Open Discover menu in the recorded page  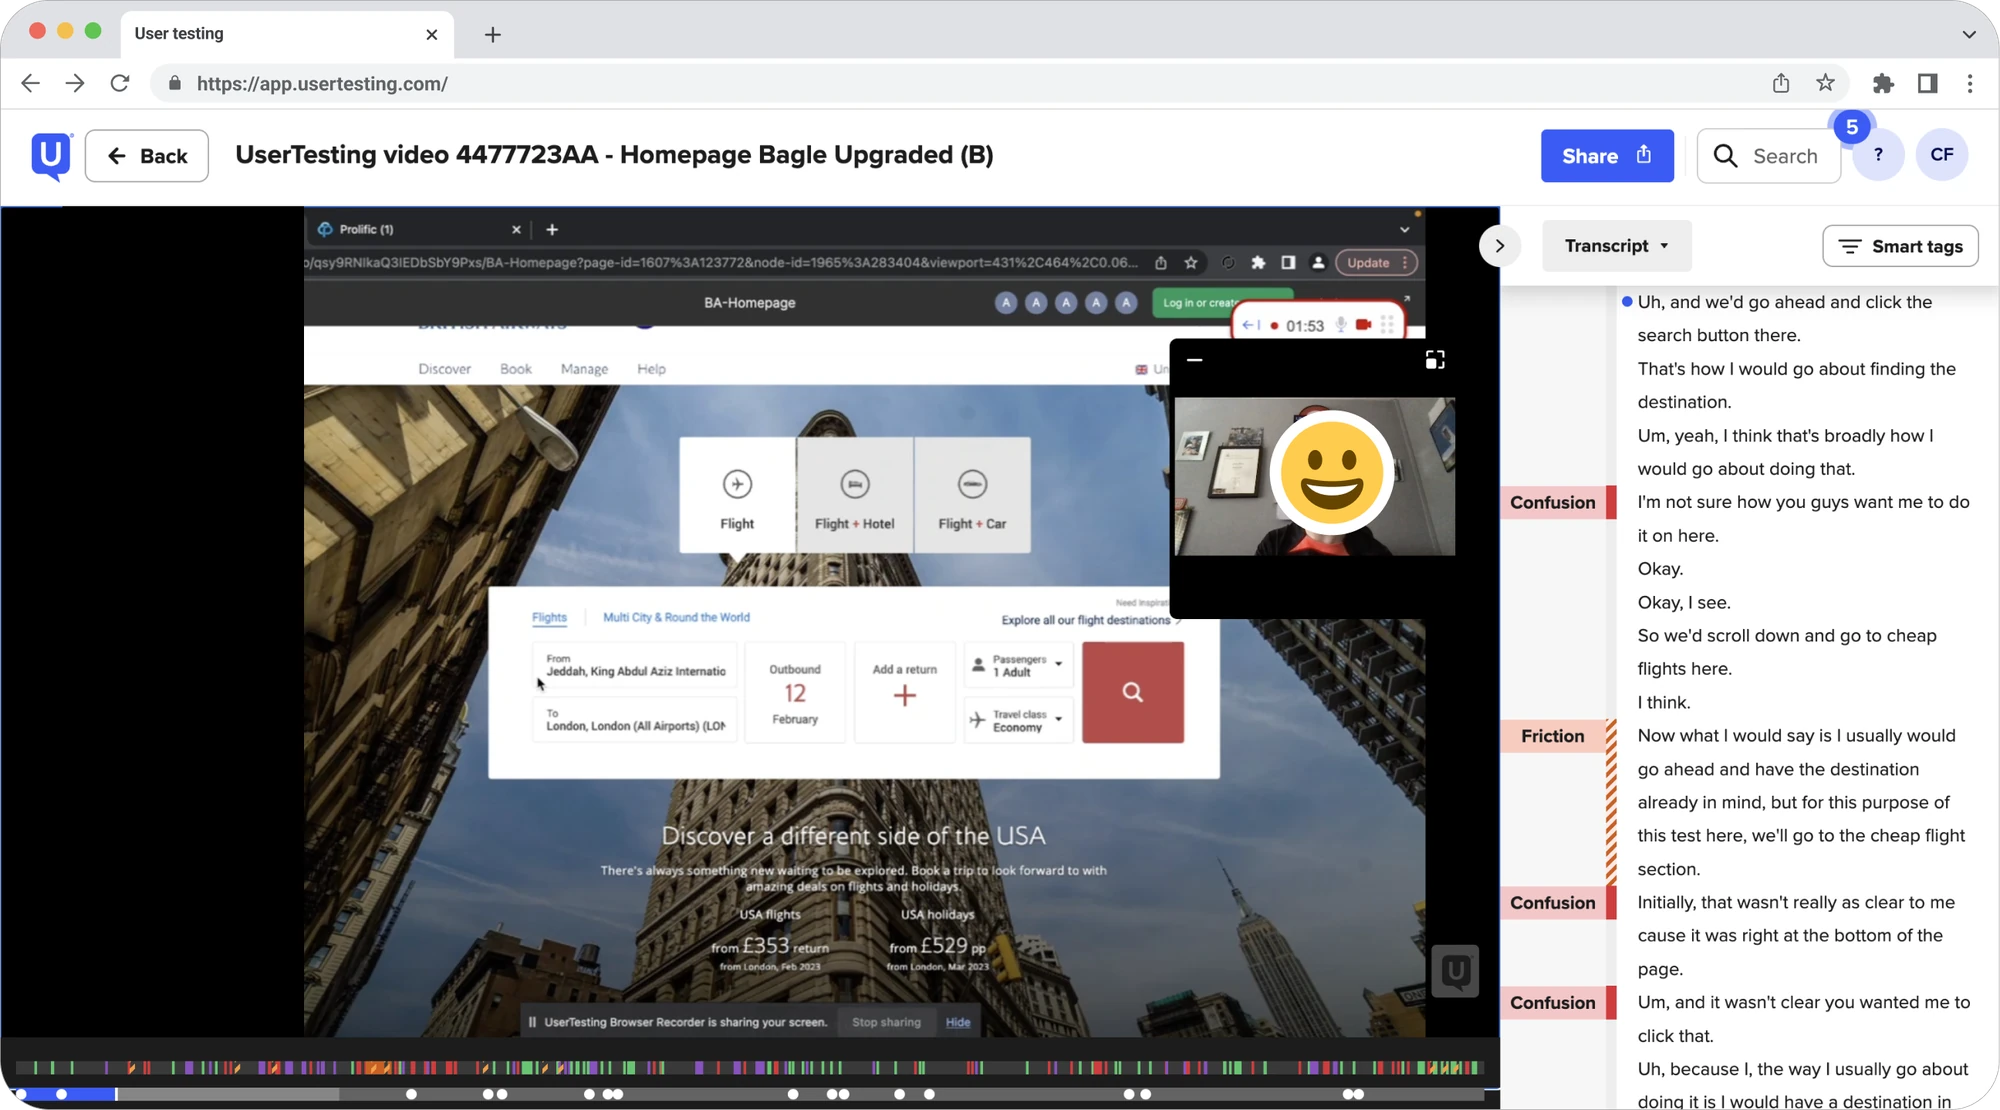tap(444, 369)
